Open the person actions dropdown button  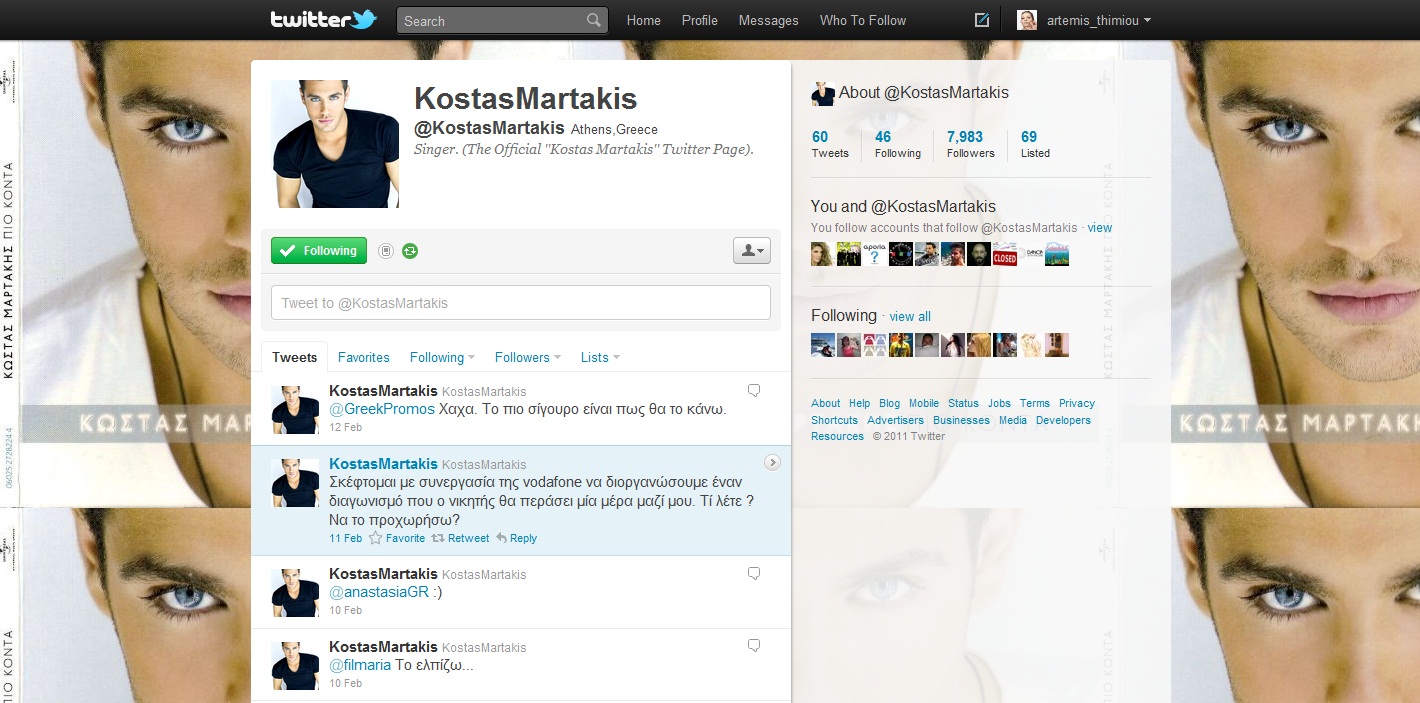[x=752, y=251]
